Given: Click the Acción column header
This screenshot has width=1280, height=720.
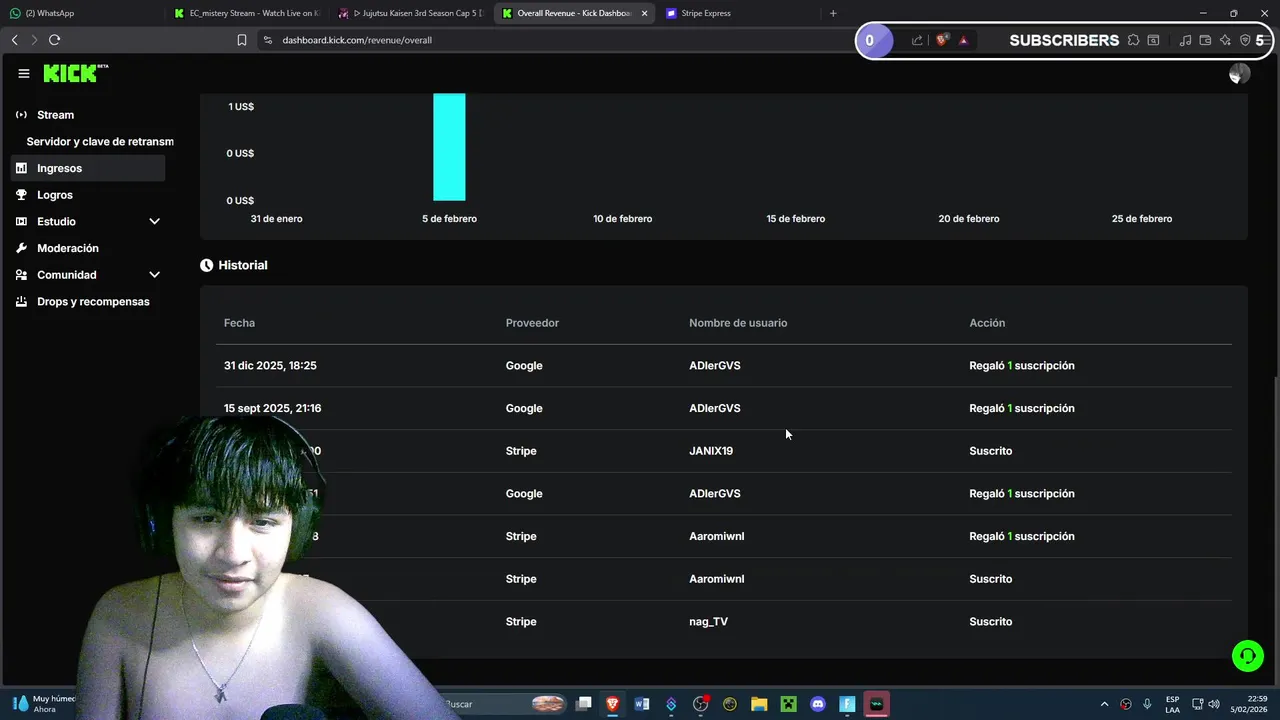Looking at the screenshot, I should click(987, 323).
